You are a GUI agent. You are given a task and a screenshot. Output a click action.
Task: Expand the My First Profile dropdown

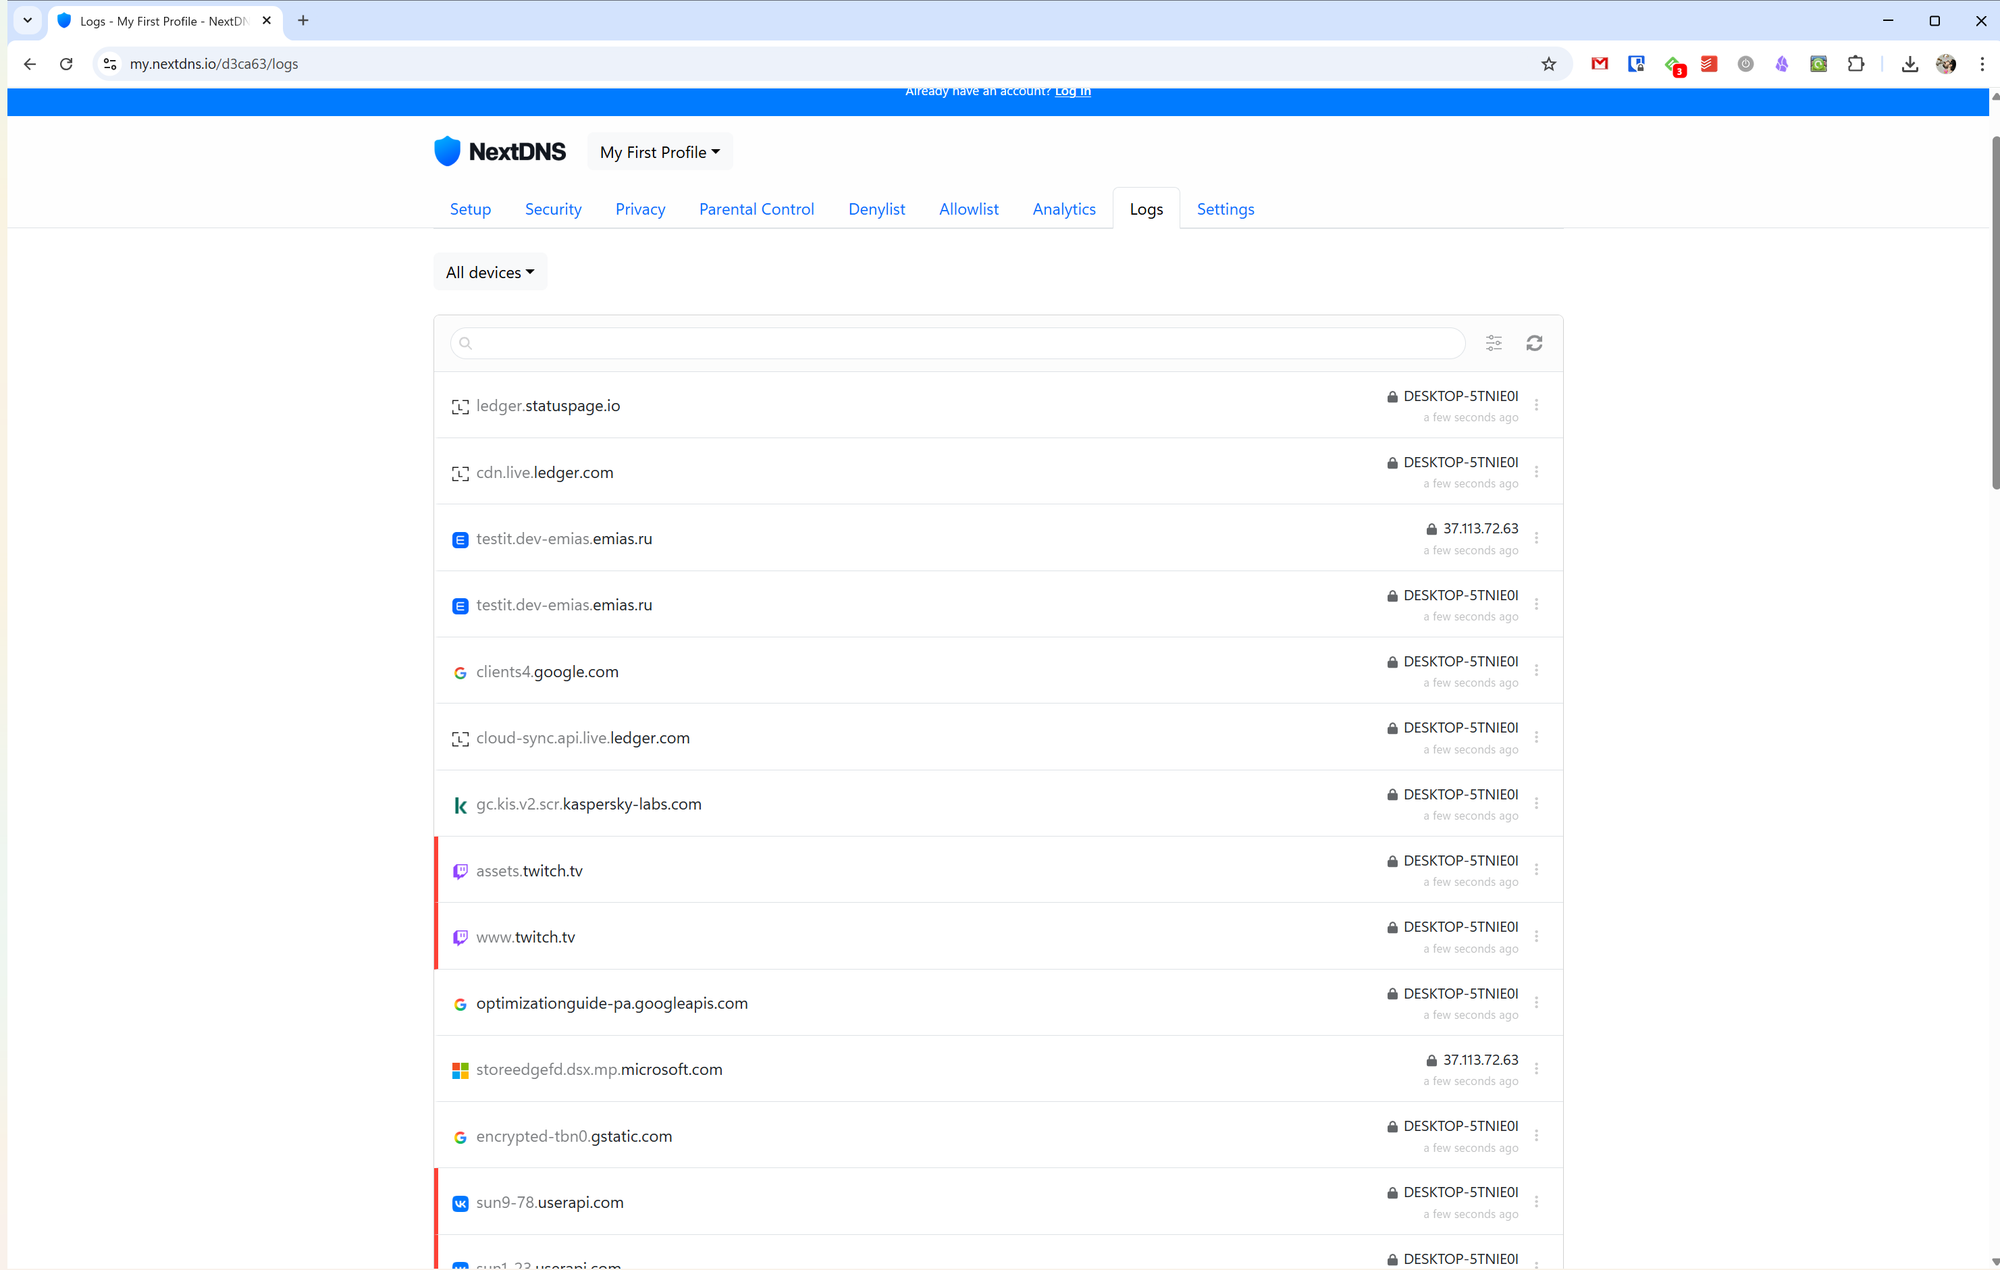[660, 152]
